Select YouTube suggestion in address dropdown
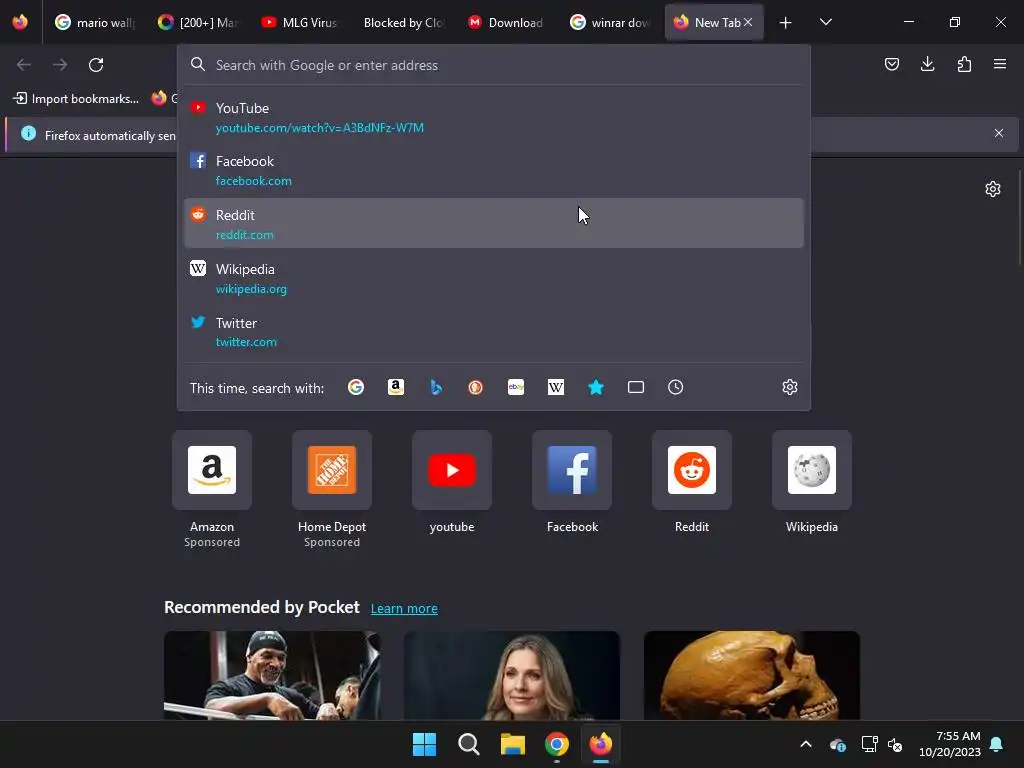The width and height of the screenshot is (1024, 768). pyautogui.click(x=494, y=117)
